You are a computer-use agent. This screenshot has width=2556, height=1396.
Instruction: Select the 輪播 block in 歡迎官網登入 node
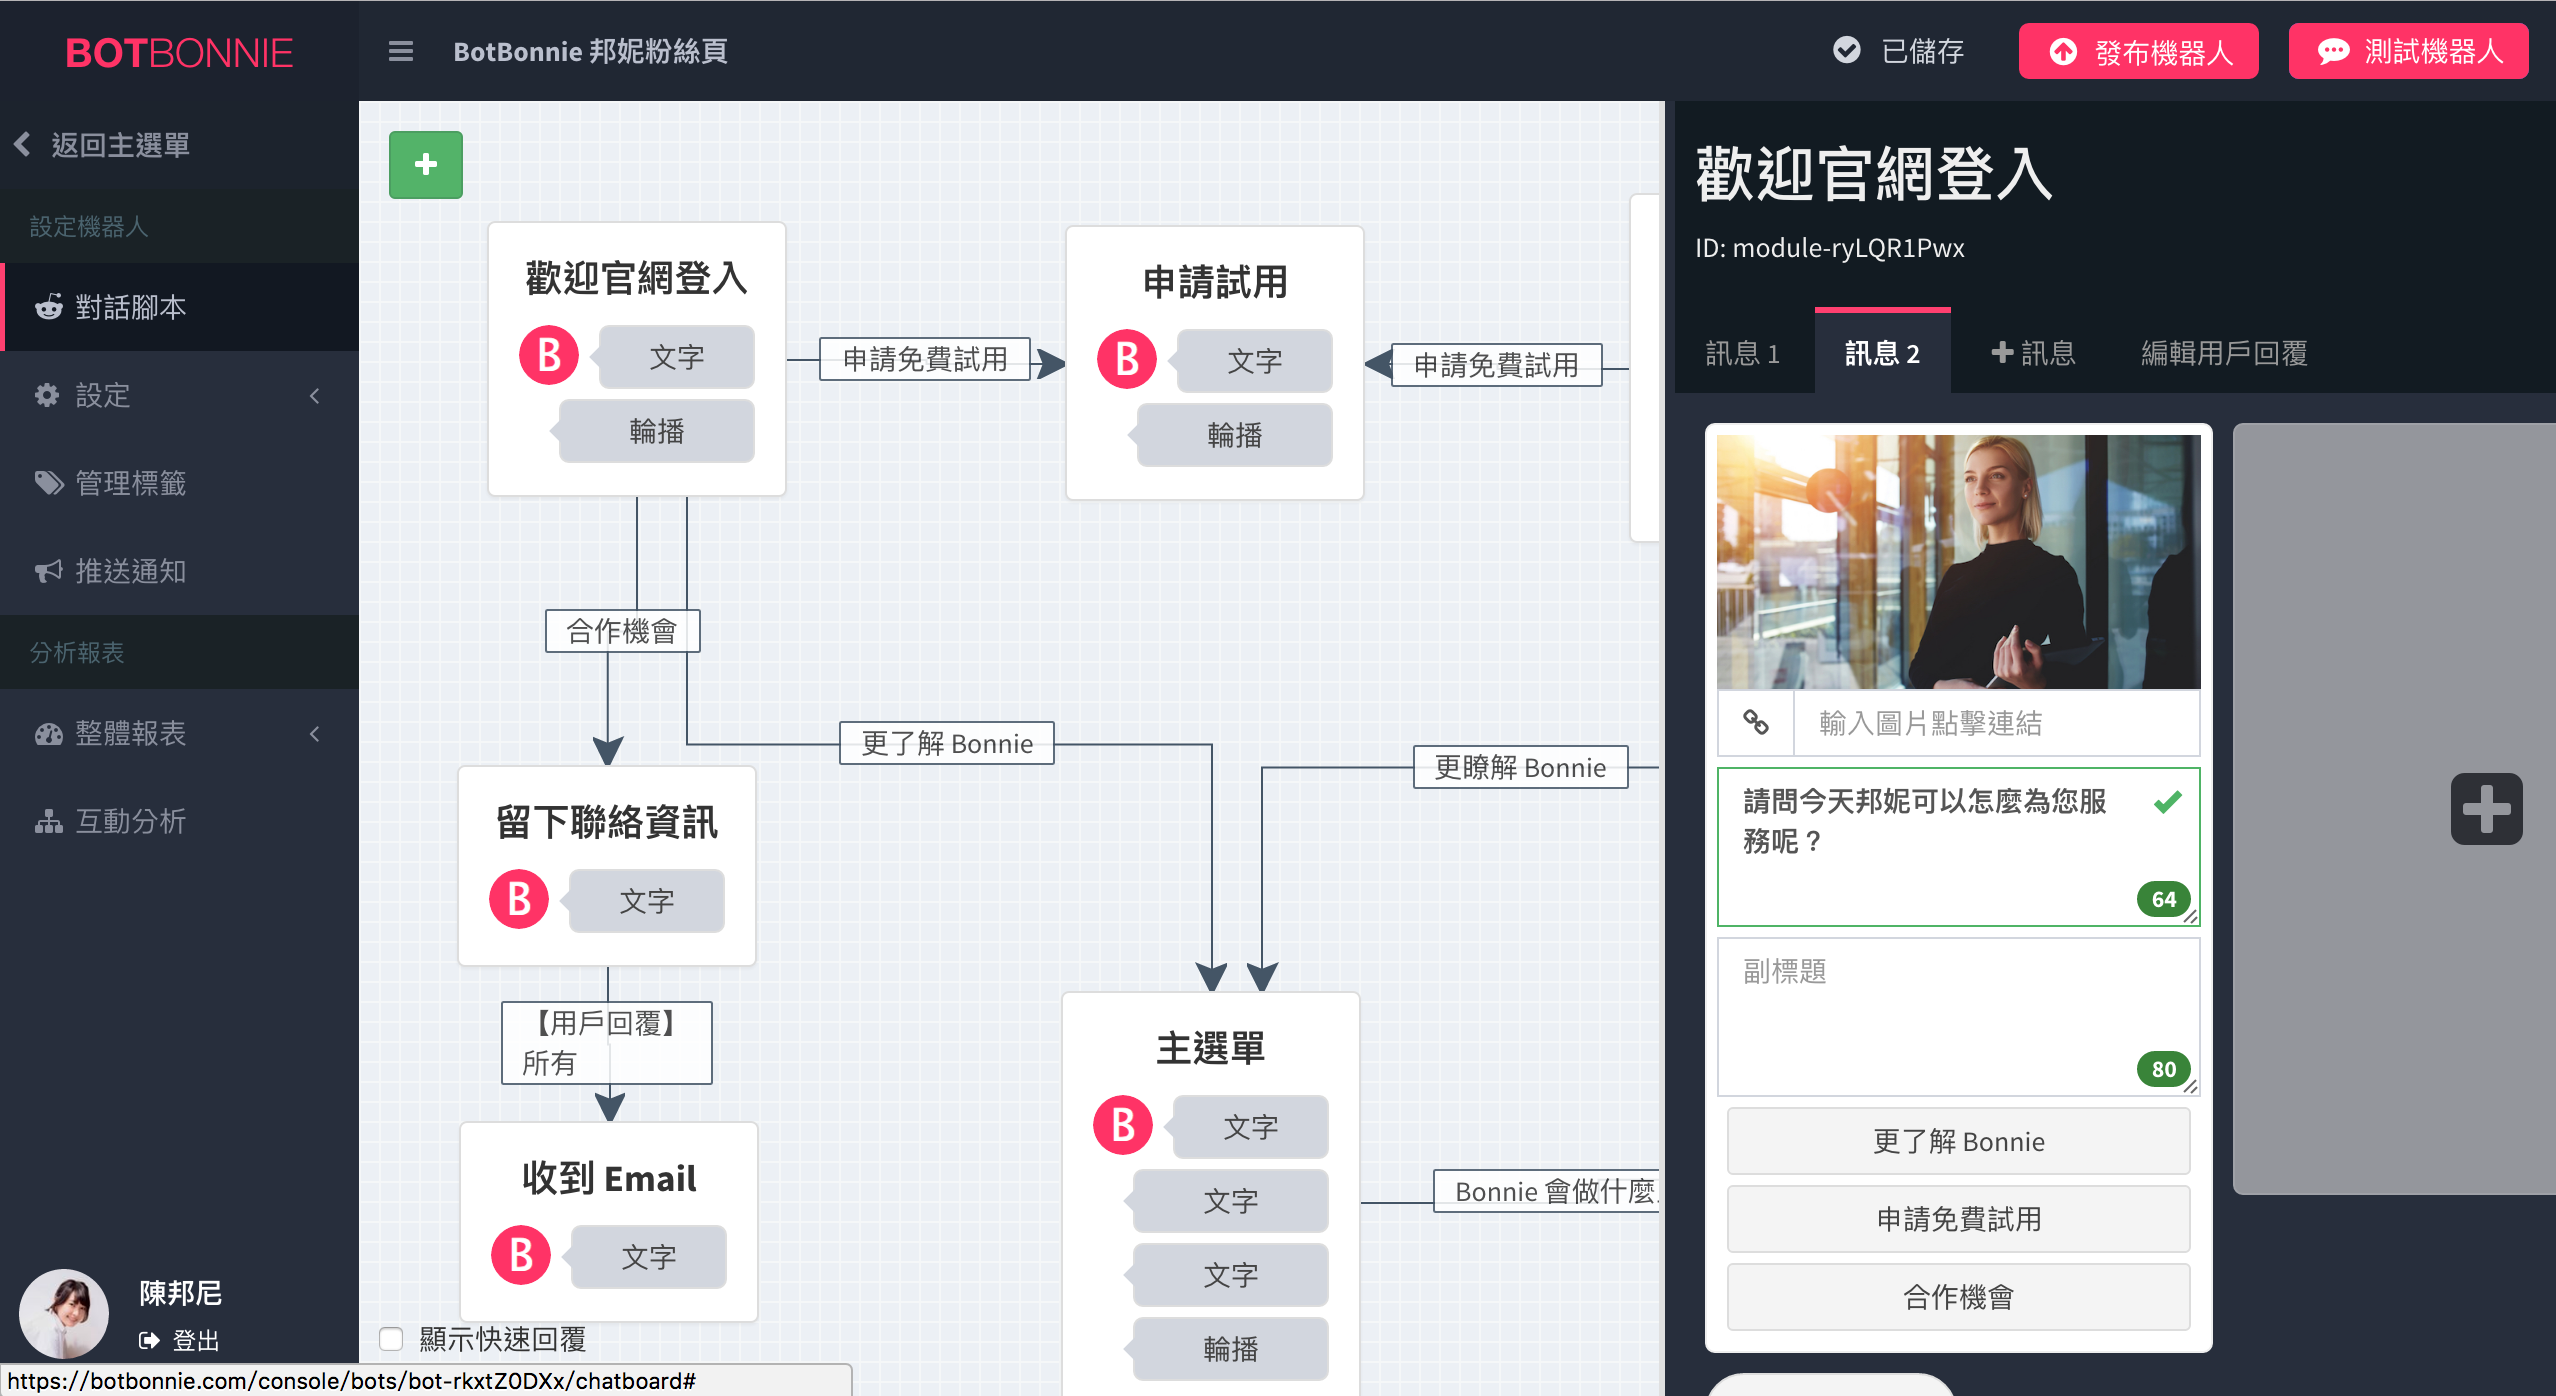657,431
